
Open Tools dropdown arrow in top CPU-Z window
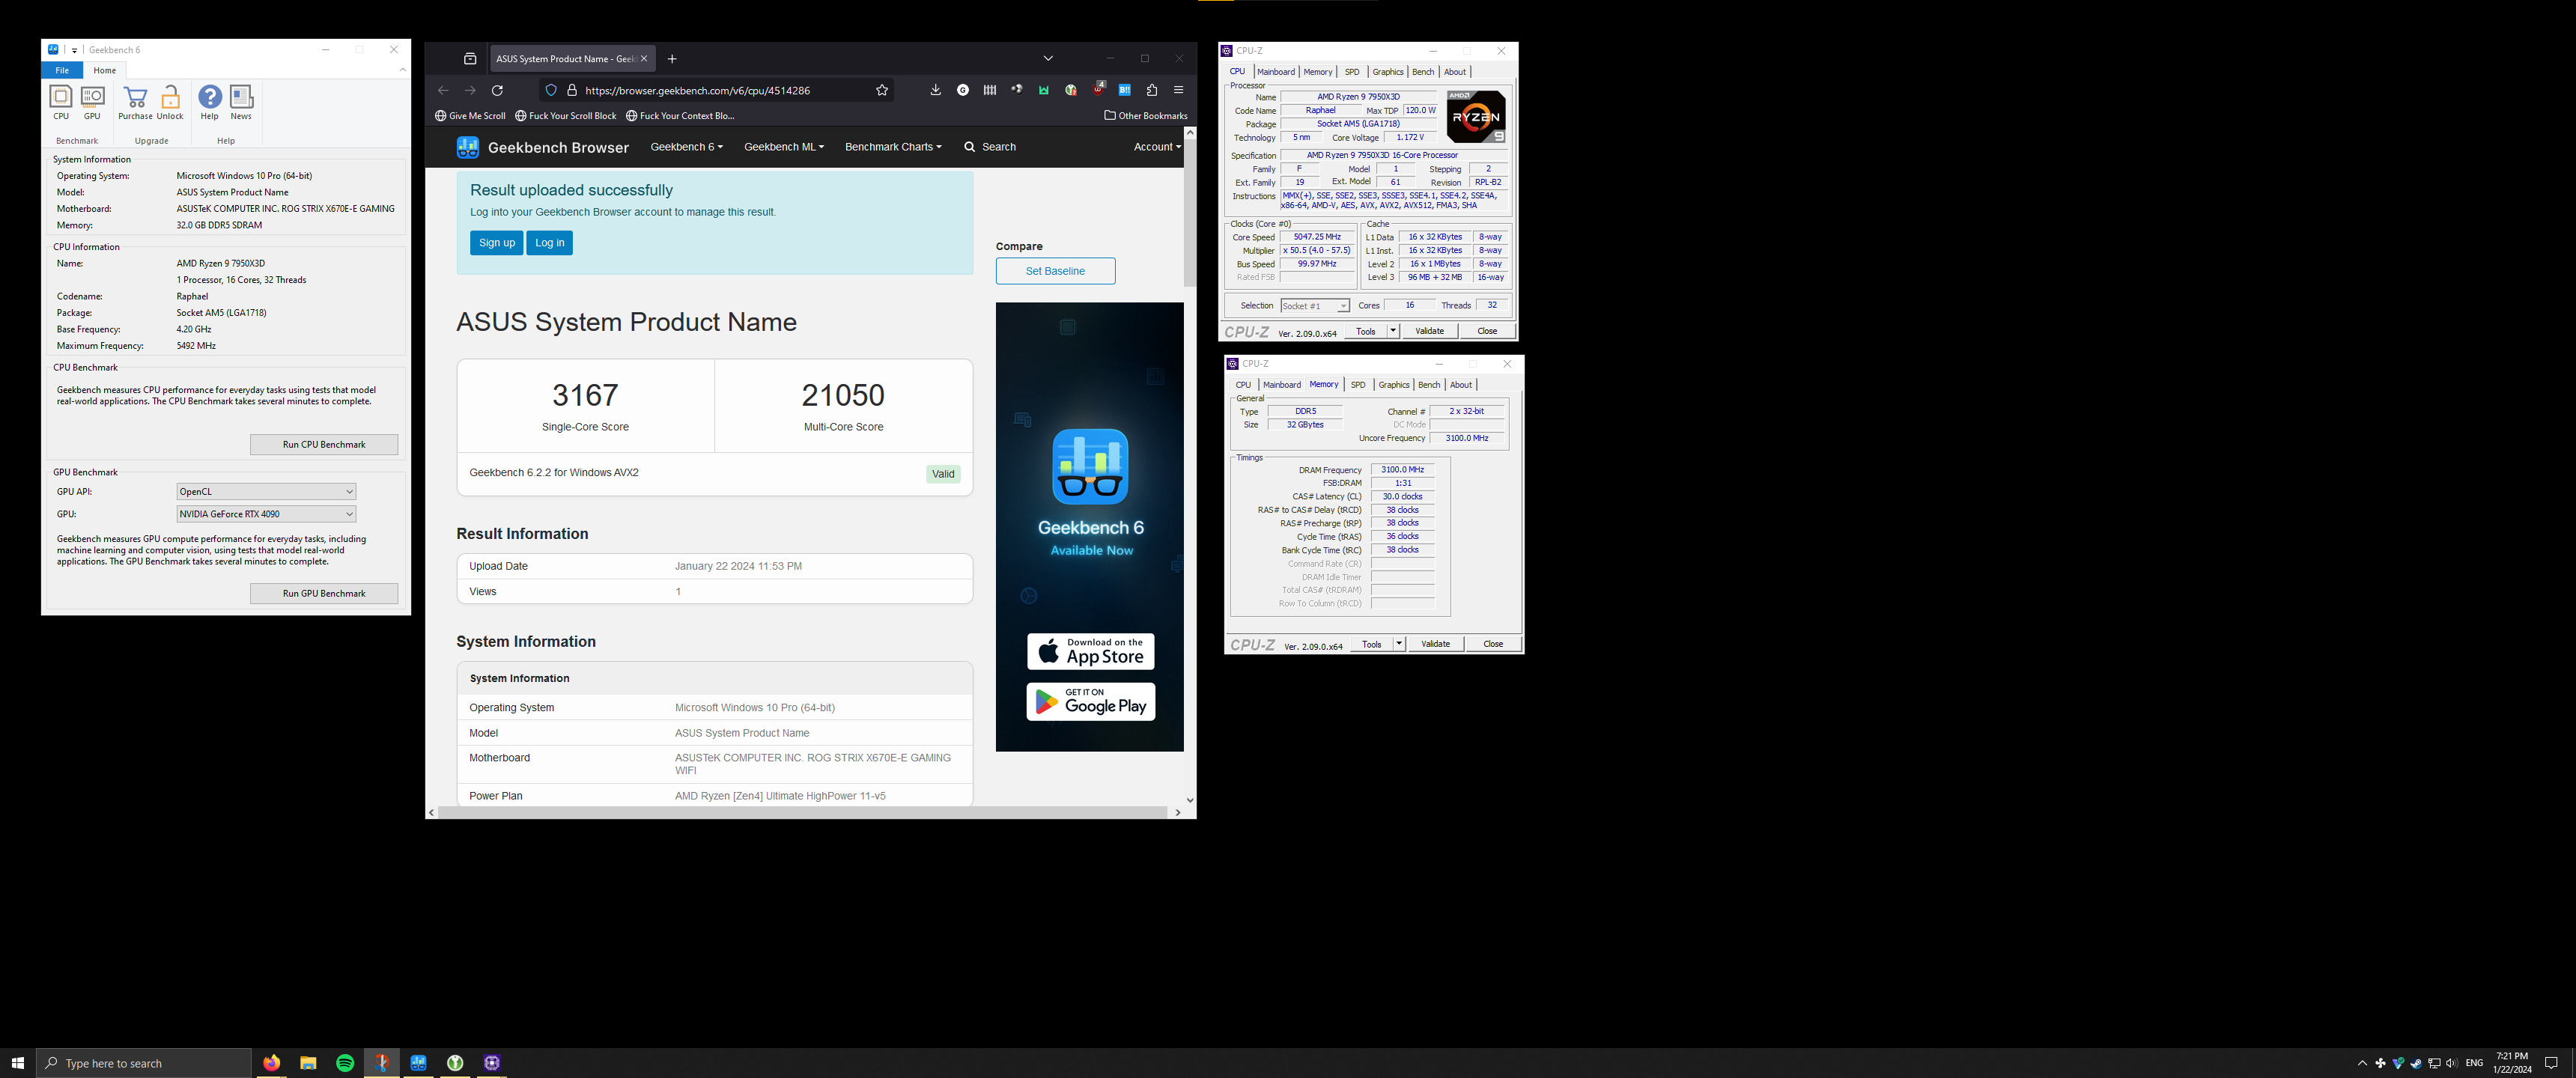click(x=1393, y=331)
